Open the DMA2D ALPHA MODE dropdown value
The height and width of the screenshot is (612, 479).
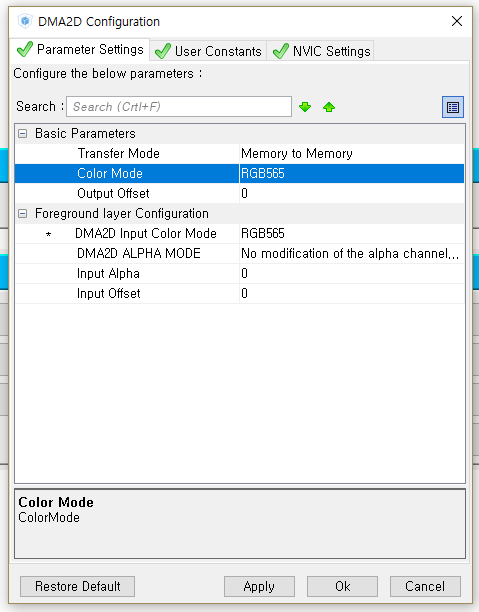351,253
